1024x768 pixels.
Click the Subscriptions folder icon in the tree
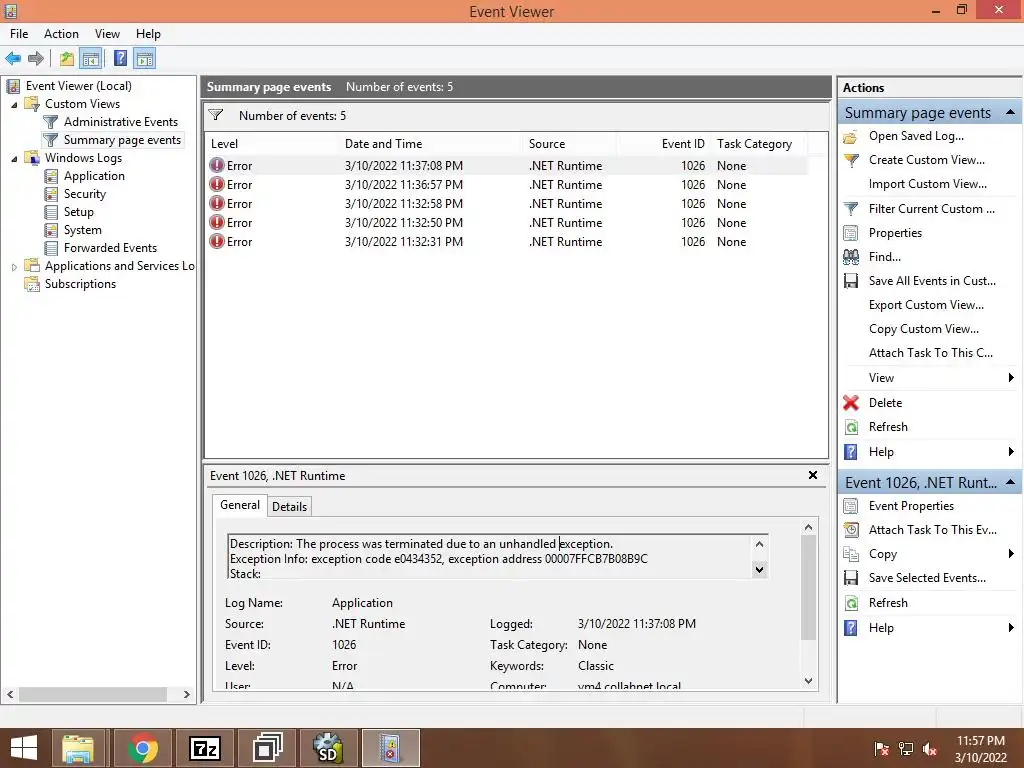(32, 284)
